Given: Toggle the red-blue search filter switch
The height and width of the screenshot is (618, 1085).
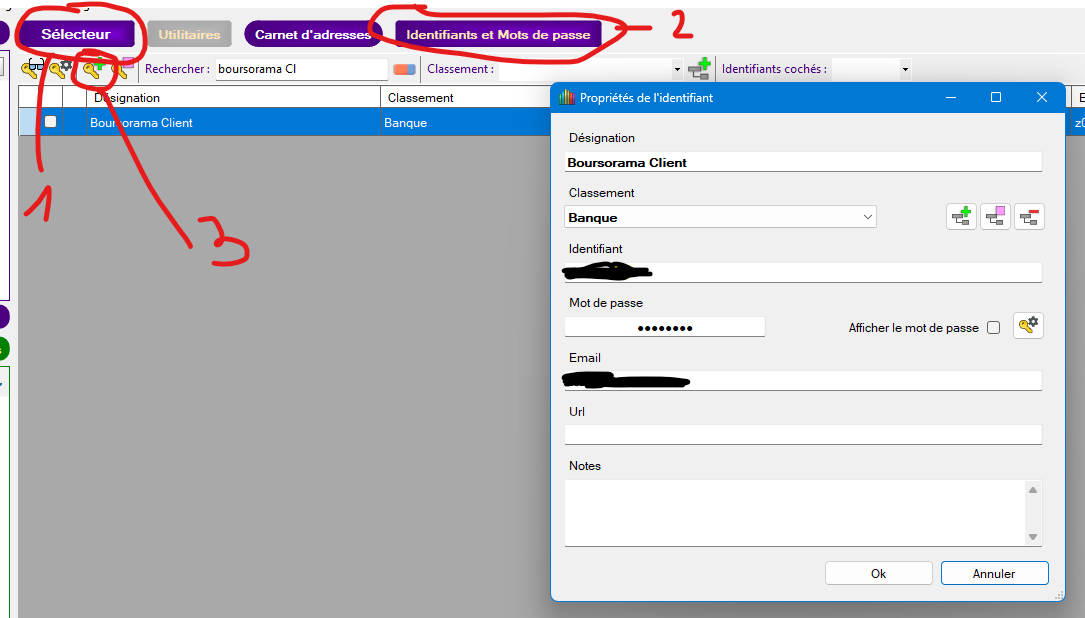Looking at the screenshot, I should (404, 69).
